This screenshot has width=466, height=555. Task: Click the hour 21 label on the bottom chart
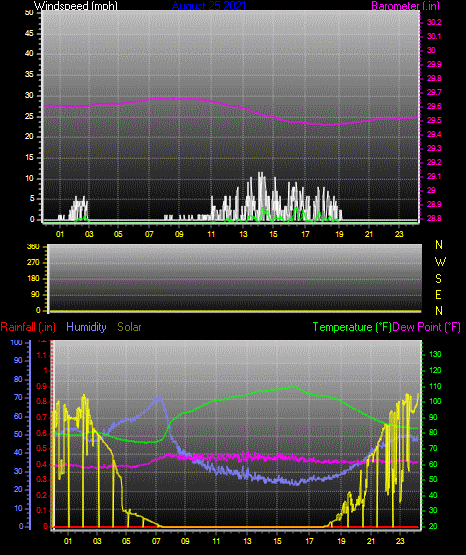pos(371,541)
